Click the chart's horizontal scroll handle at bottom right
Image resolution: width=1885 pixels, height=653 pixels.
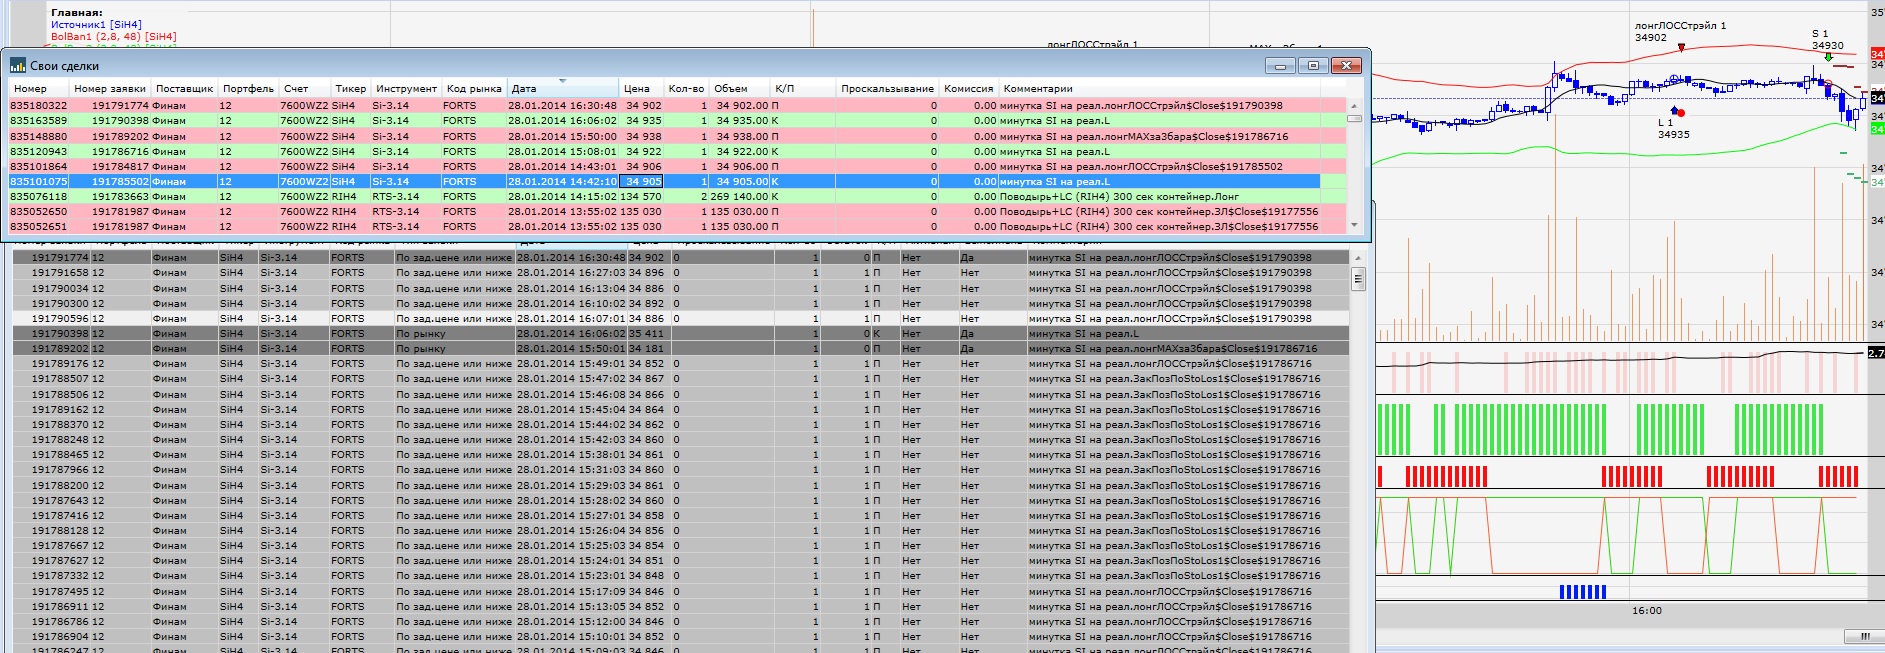tap(1865, 636)
